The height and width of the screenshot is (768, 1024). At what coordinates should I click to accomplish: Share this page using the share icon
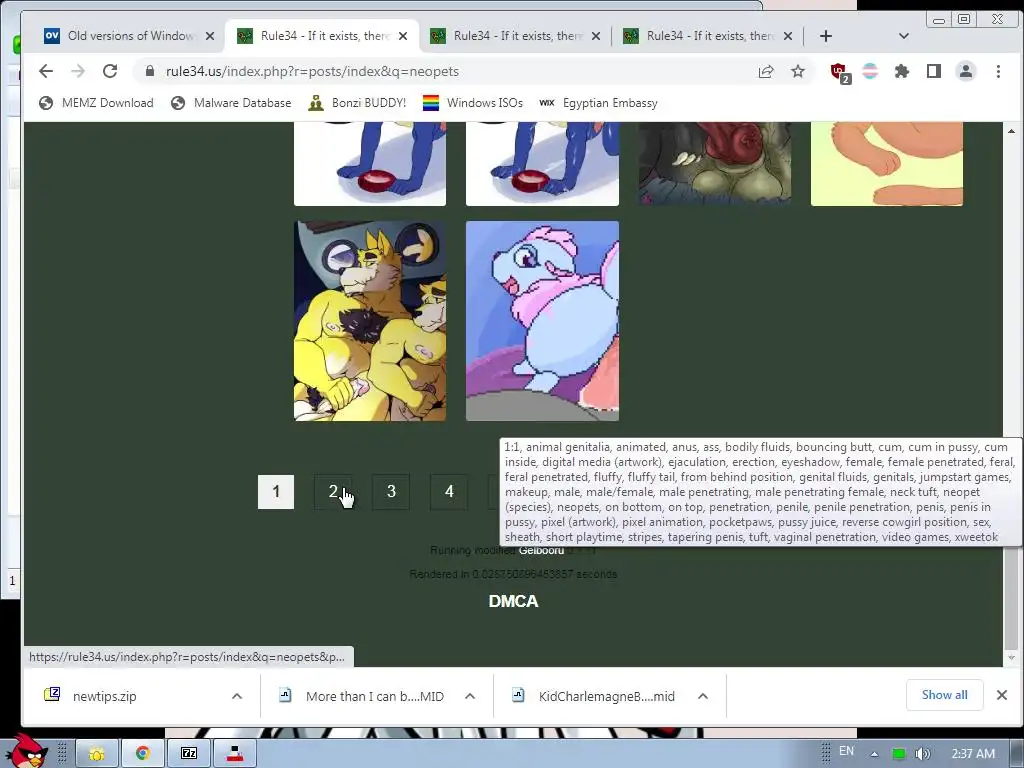[x=766, y=71]
